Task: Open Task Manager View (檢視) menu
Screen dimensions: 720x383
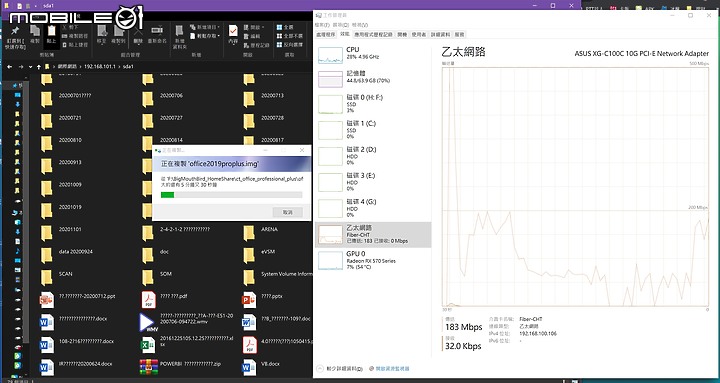Action: tap(360, 24)
